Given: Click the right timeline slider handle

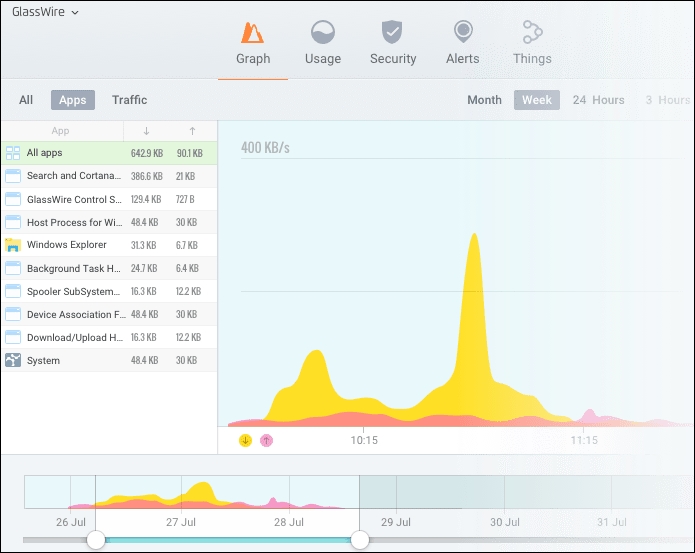Looking at the screenshot, I should tap(360, 540).
